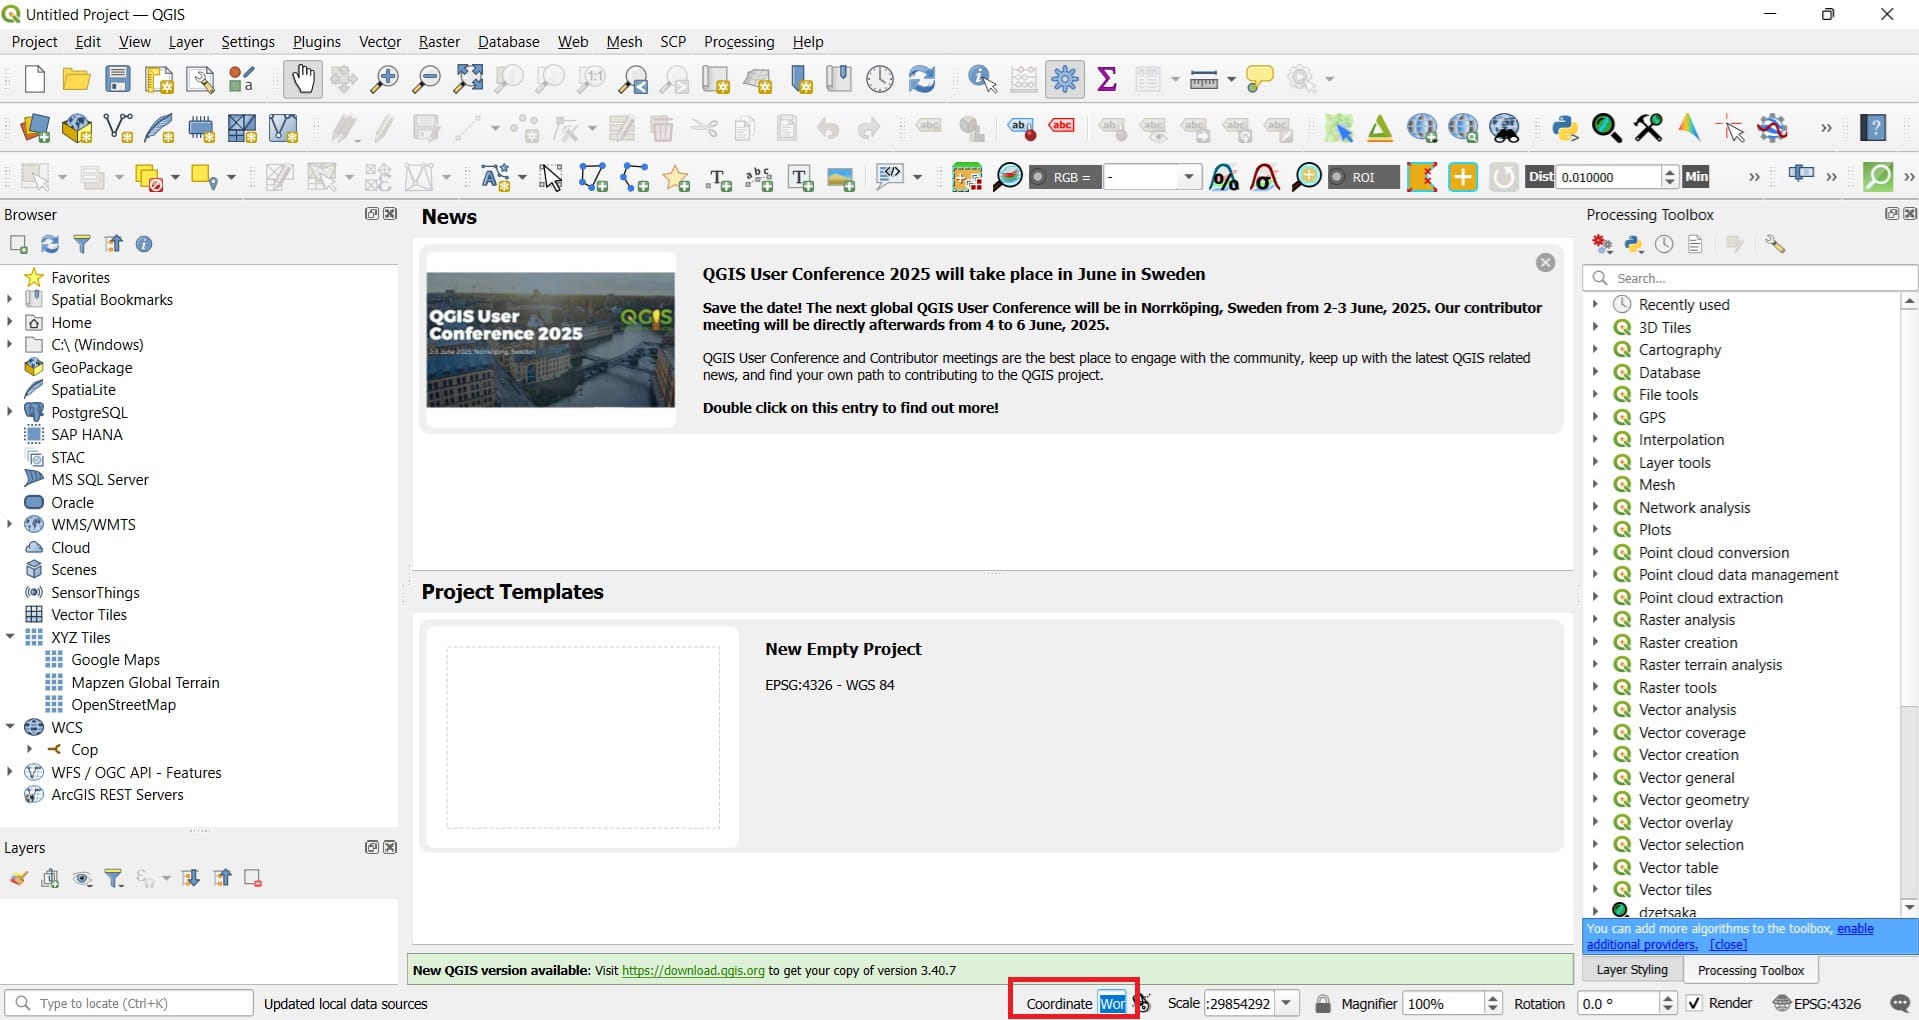1919x1020 pixels.
Task: Select the New Empty Project template
Action: pos(991,736)
